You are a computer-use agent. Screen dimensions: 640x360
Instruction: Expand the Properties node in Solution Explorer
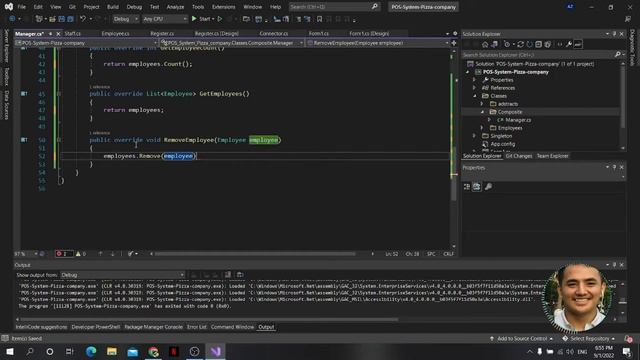pyautogui.click(x=474, y=80)
